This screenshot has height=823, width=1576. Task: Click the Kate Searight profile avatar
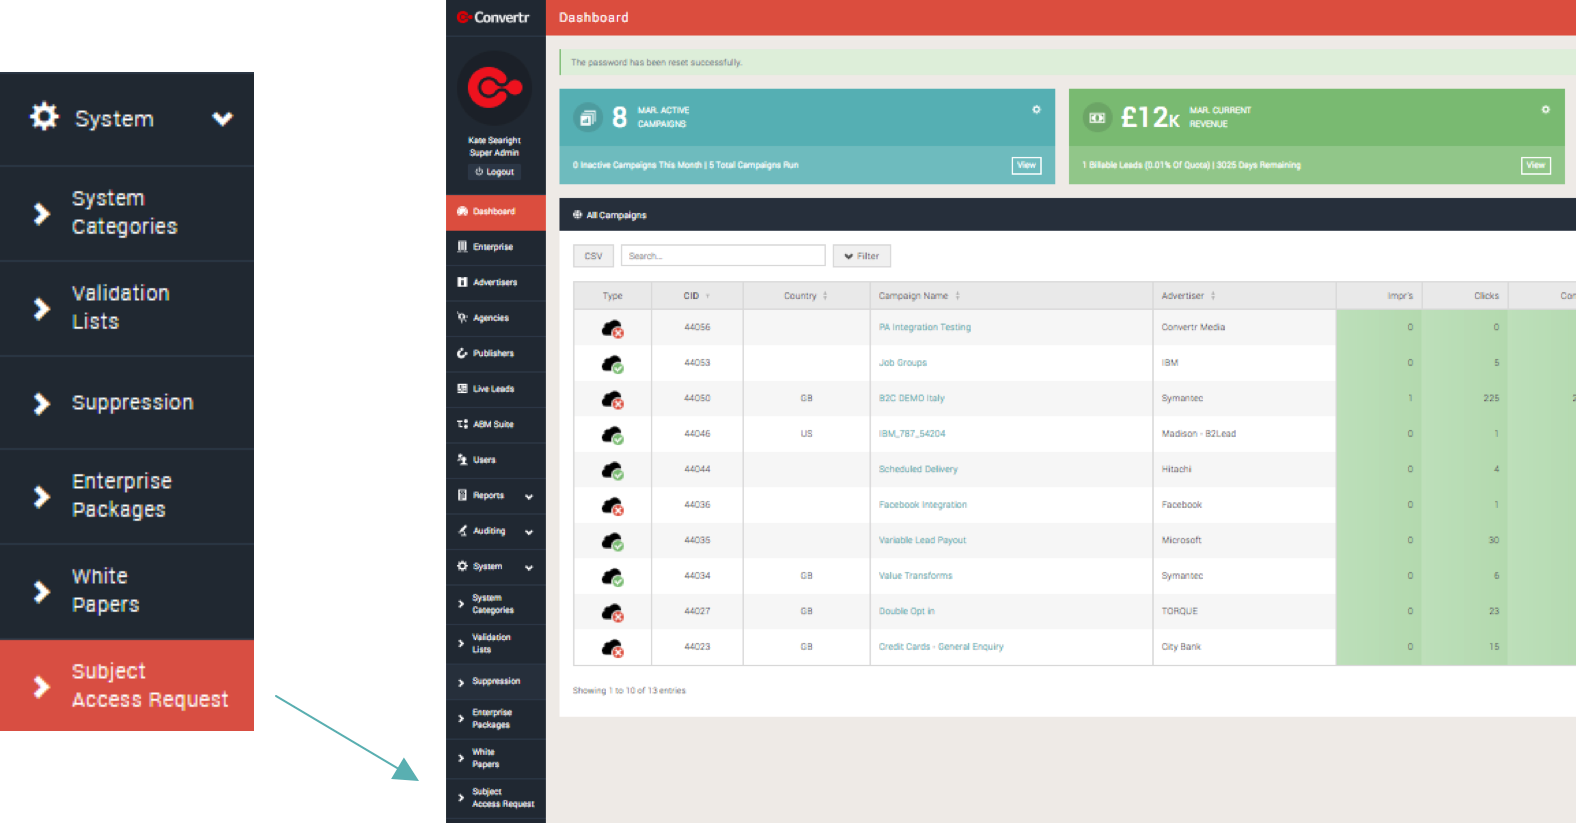tap(494, 88)
